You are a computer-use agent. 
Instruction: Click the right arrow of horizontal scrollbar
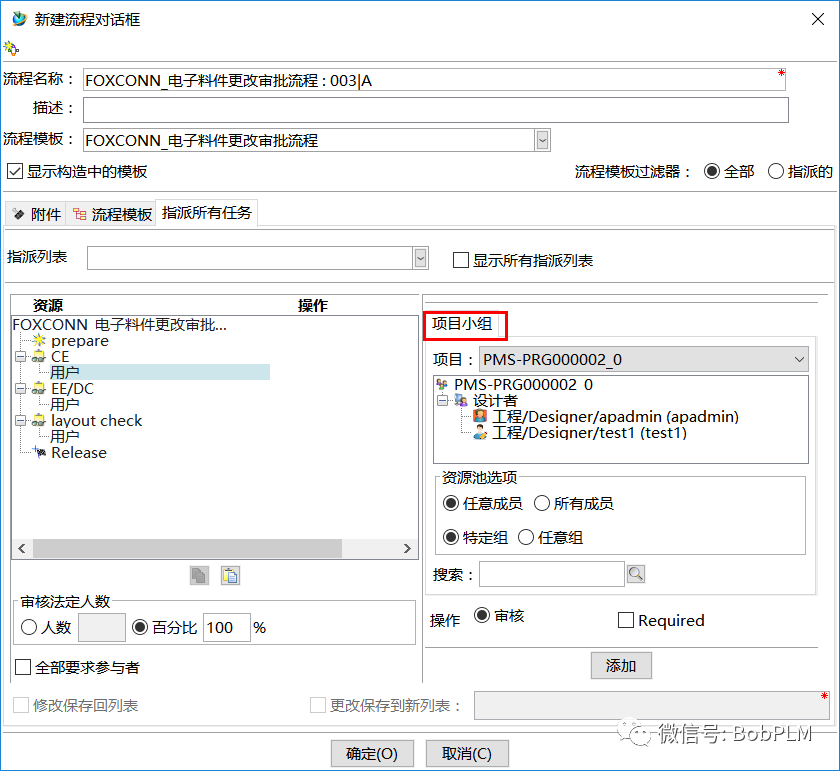coord(407,548)
